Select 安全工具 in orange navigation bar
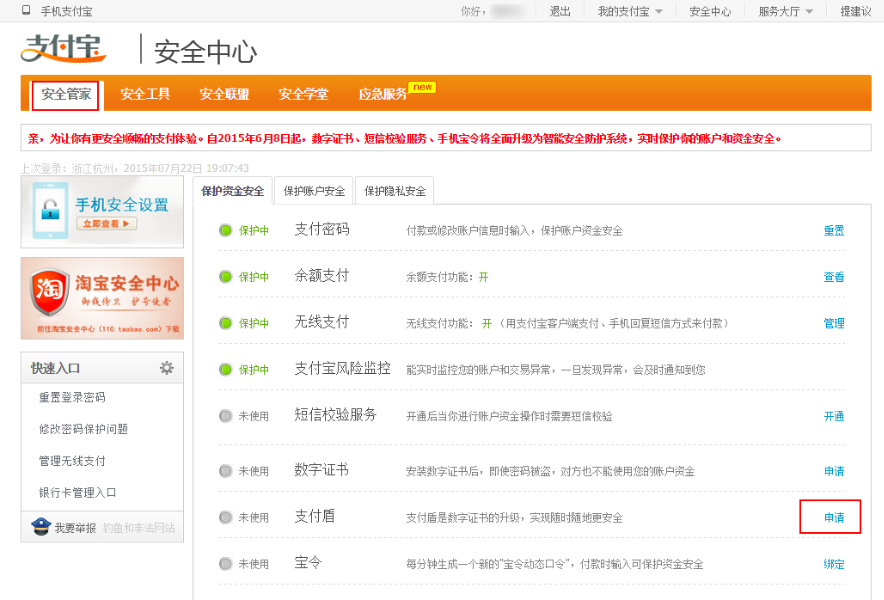 click(x=145, y=94)
